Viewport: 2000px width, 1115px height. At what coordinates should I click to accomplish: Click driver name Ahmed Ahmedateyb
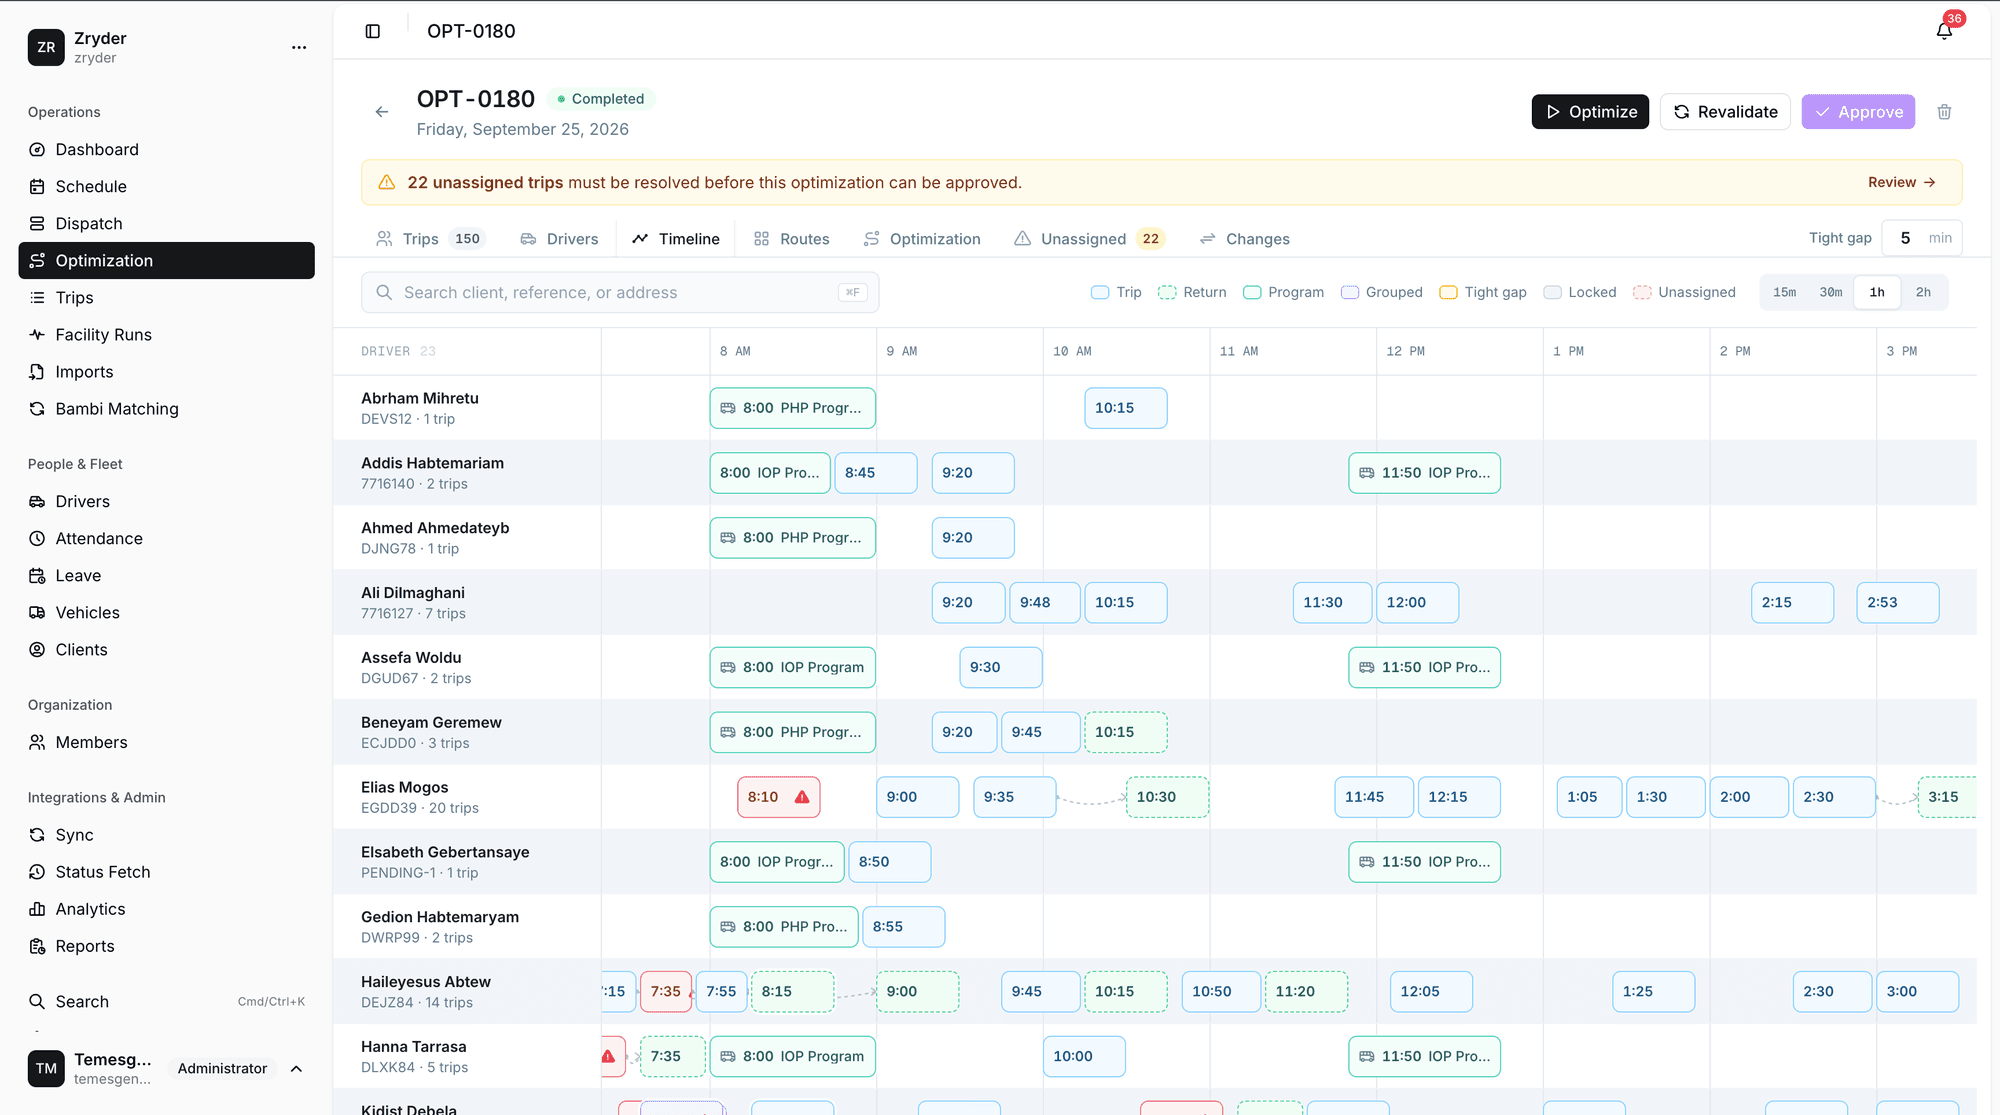pyautogui.click(x=435, y=528)
